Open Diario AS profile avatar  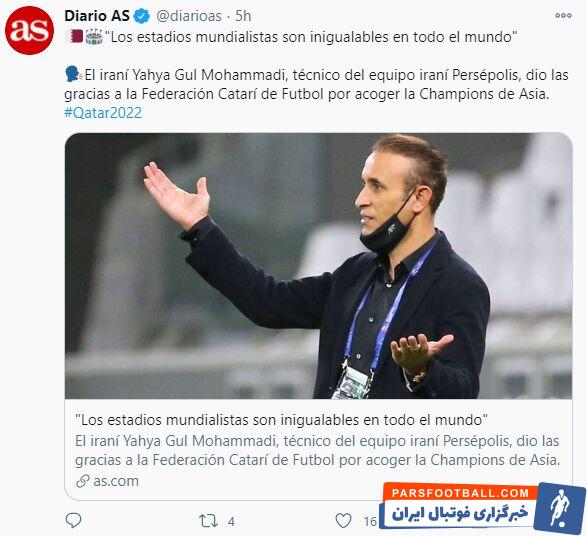coord(30,30)
